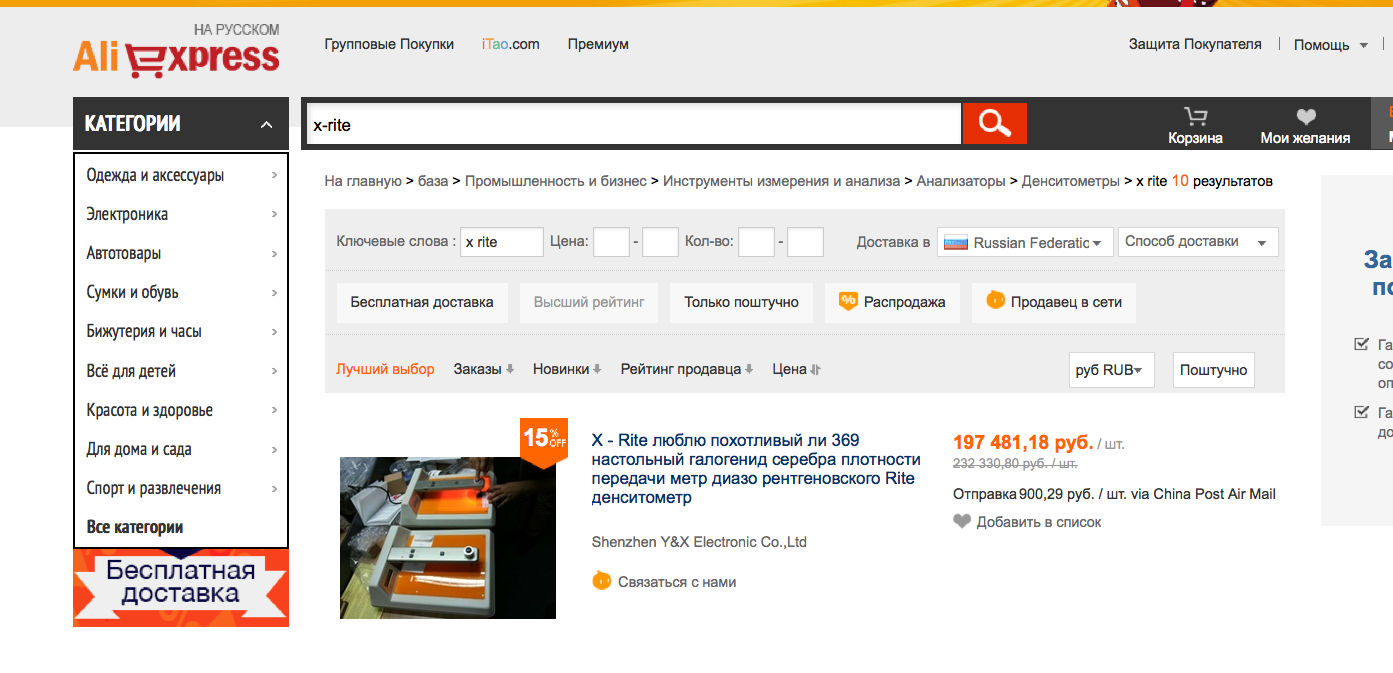The height and width of the screenshot is (673, 1393).
Task: Click Добавить в список link
Action: pyautogui.click(x=1039, y=522)
